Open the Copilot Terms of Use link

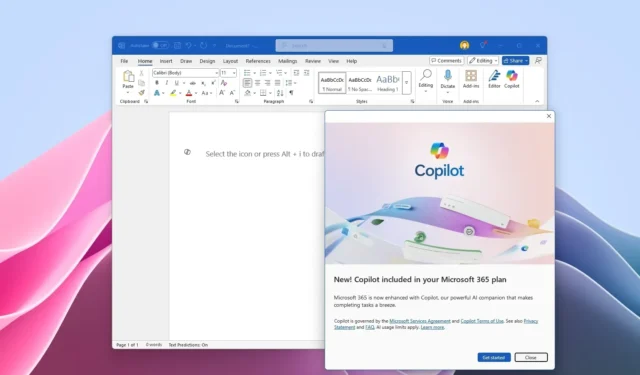pyautogui.click(x=482, y=321)
